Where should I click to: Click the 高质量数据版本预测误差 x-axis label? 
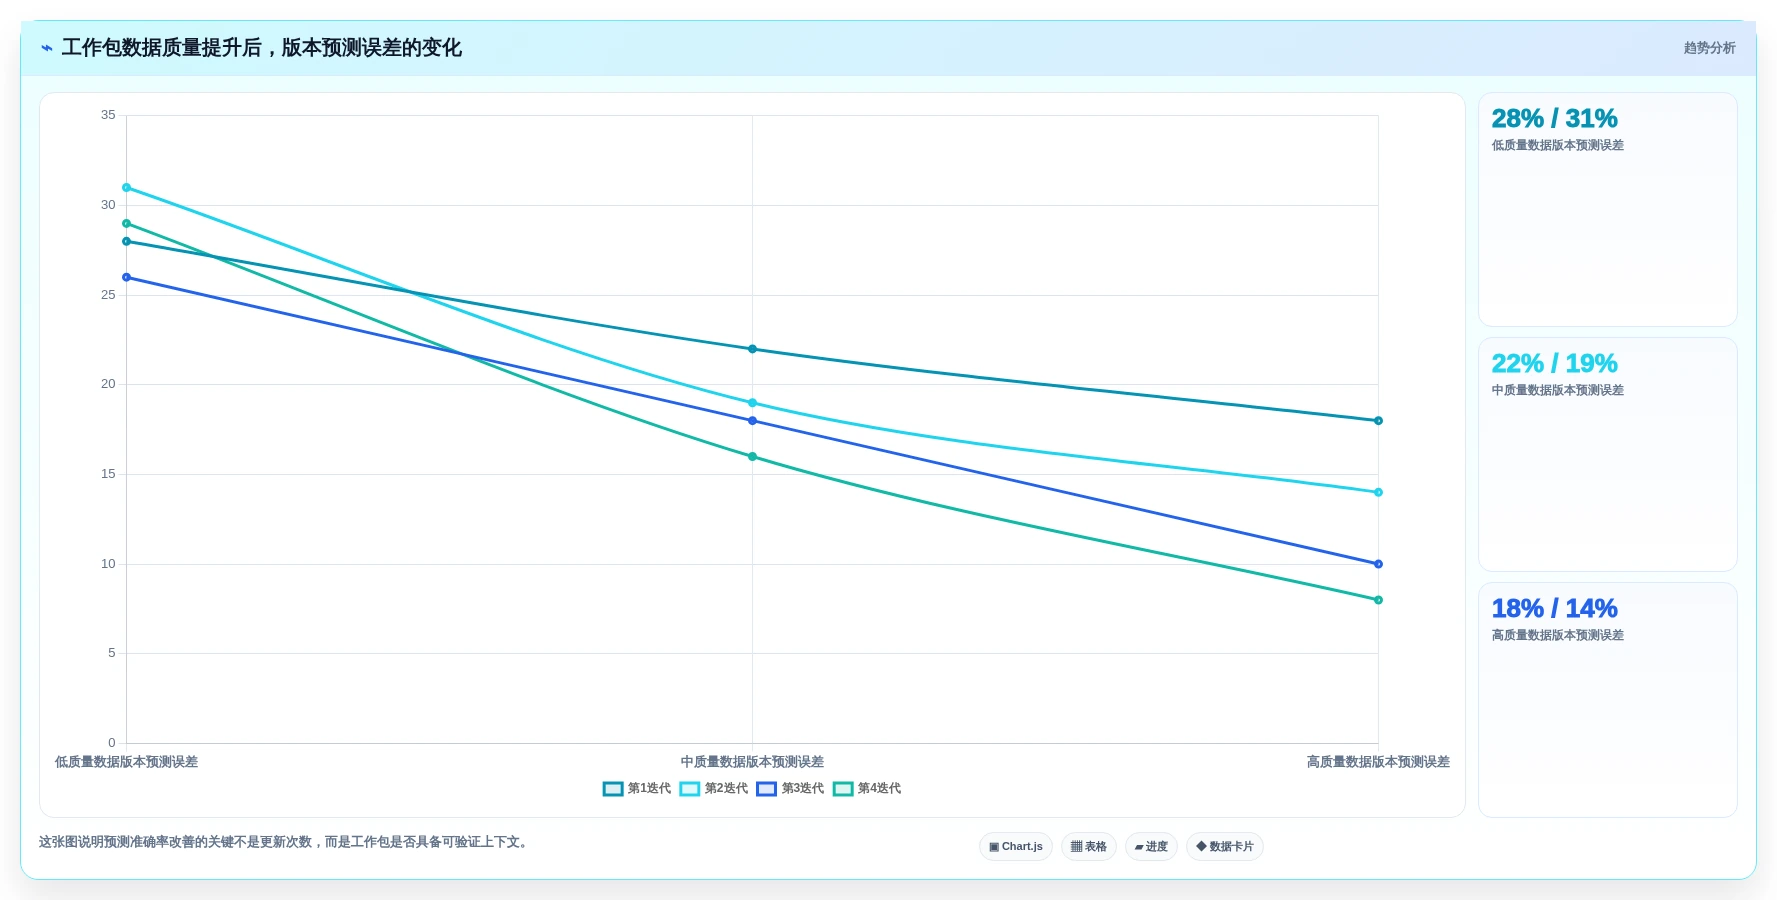click(1378, 762)
